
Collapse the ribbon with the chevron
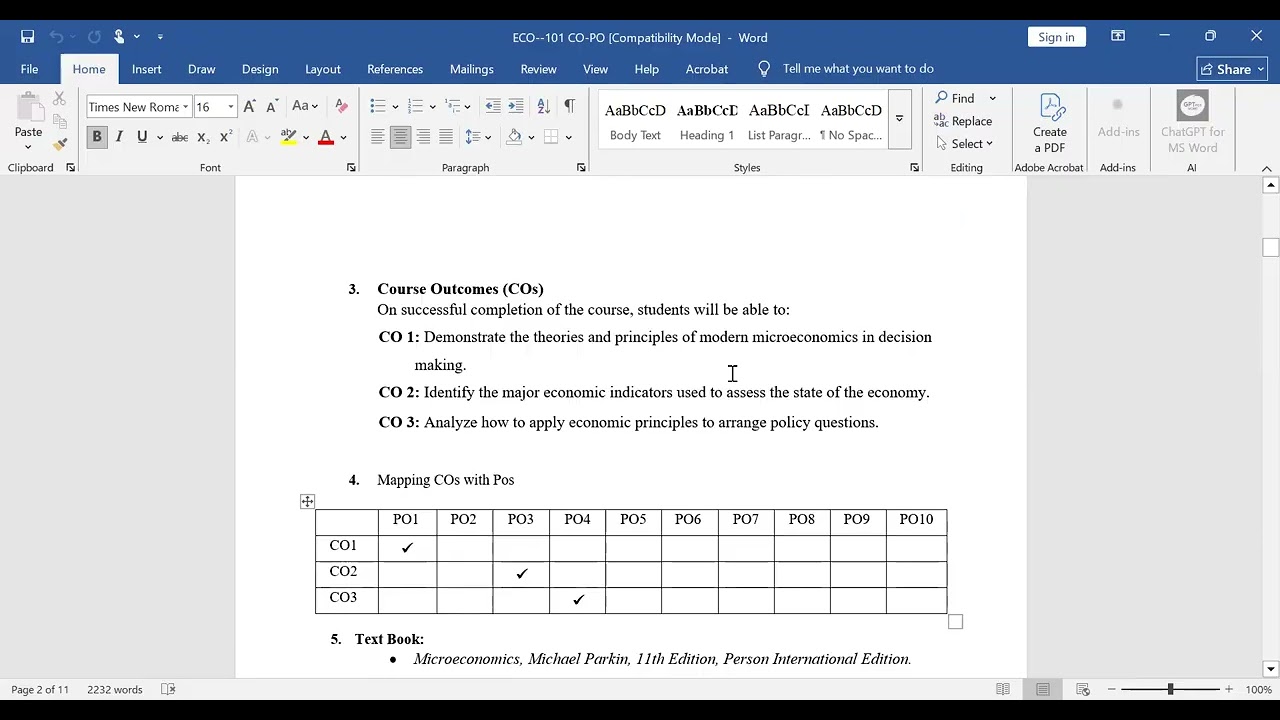tap(1266, 168)
